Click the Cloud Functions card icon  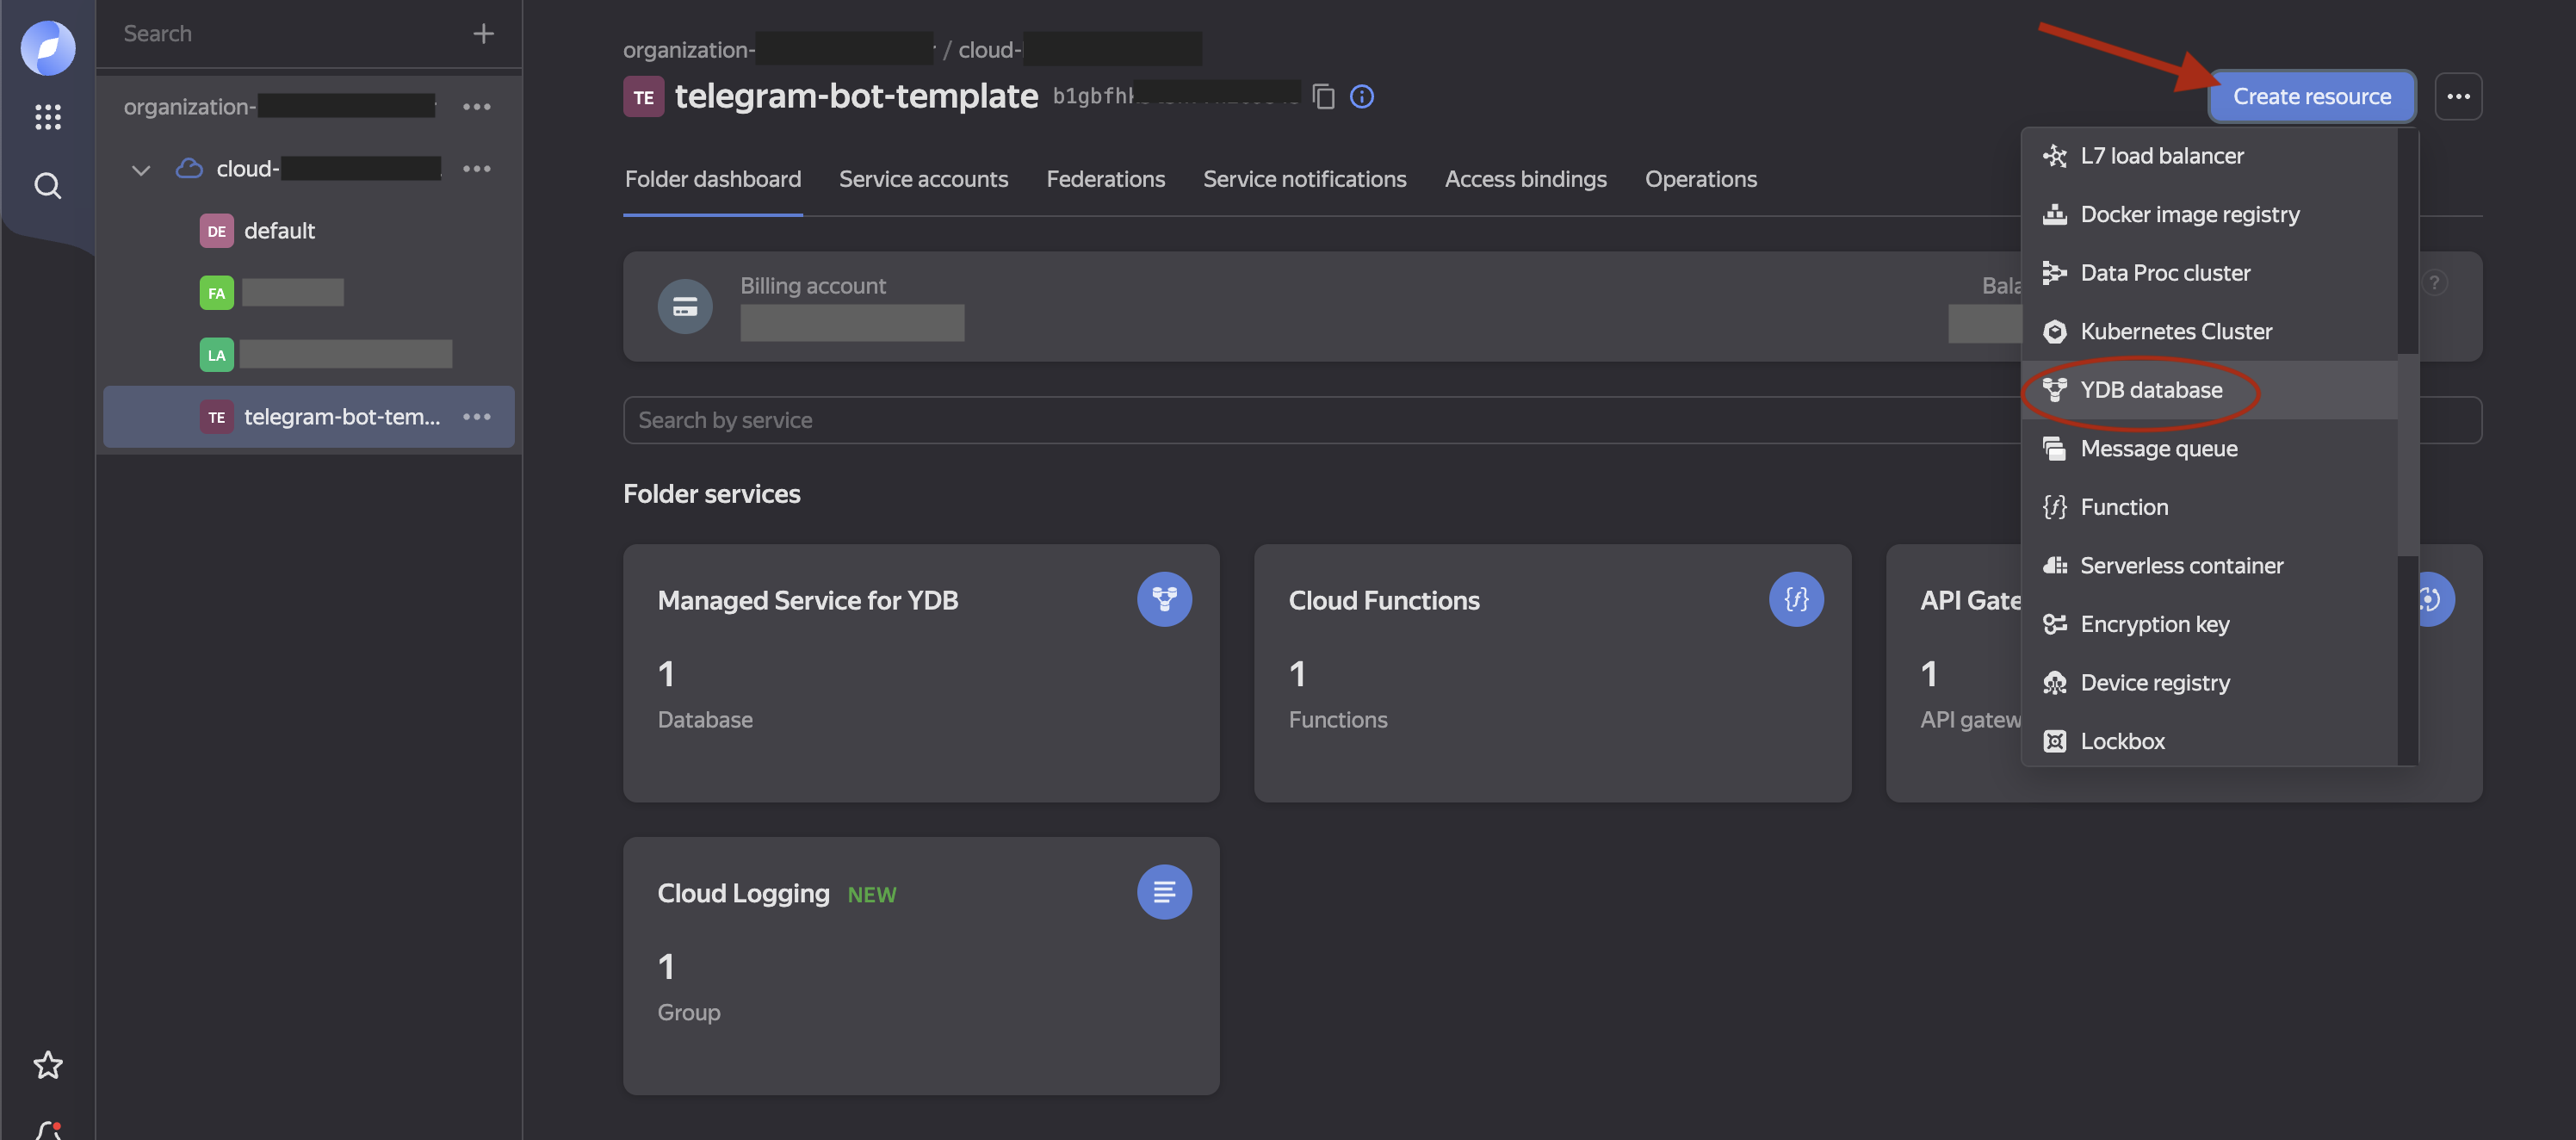(x=1795, y=599)
